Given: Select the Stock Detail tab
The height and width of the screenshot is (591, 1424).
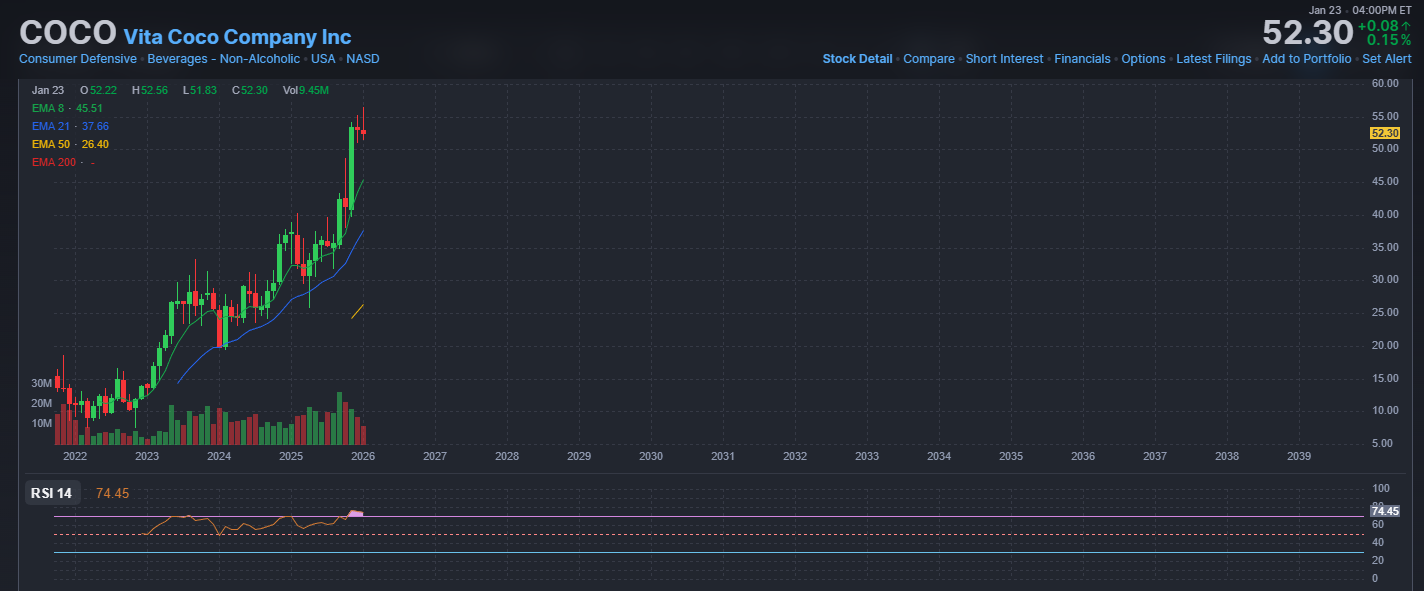Looking at the screenshot, I should pos(857,59).
